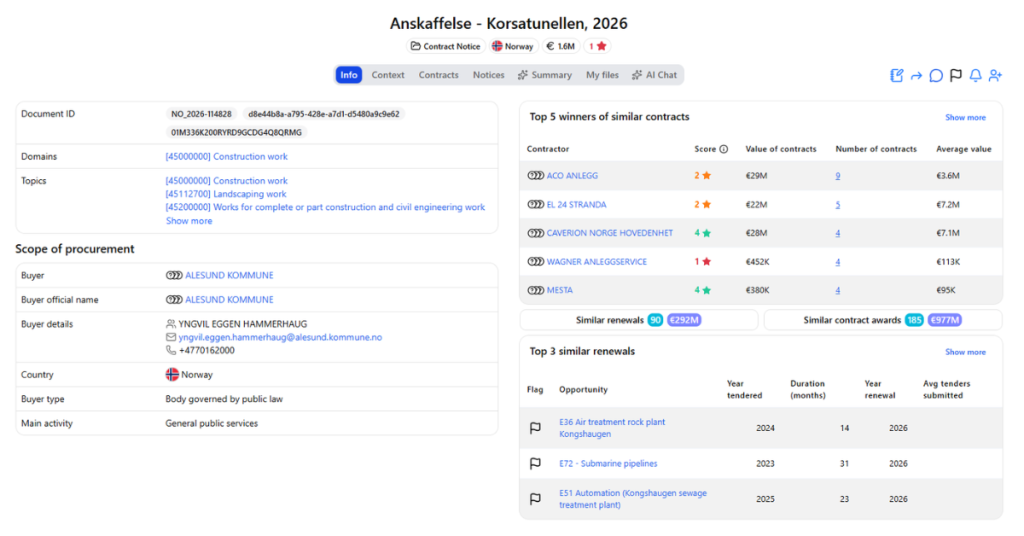The image size is (1024, 536).
Task: Open the Buyer ALESUND KOMMUNE link
Action: [229, 276]
